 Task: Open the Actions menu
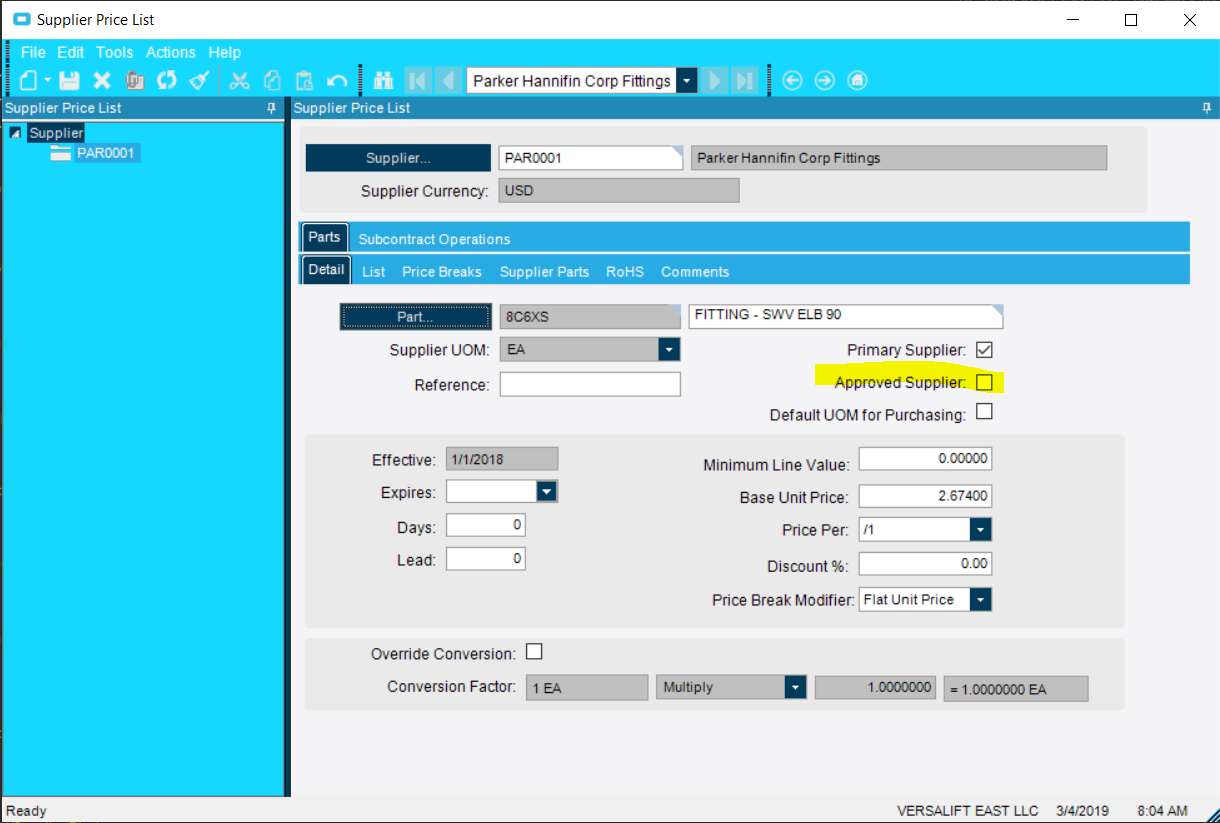[x=171, y=52]
